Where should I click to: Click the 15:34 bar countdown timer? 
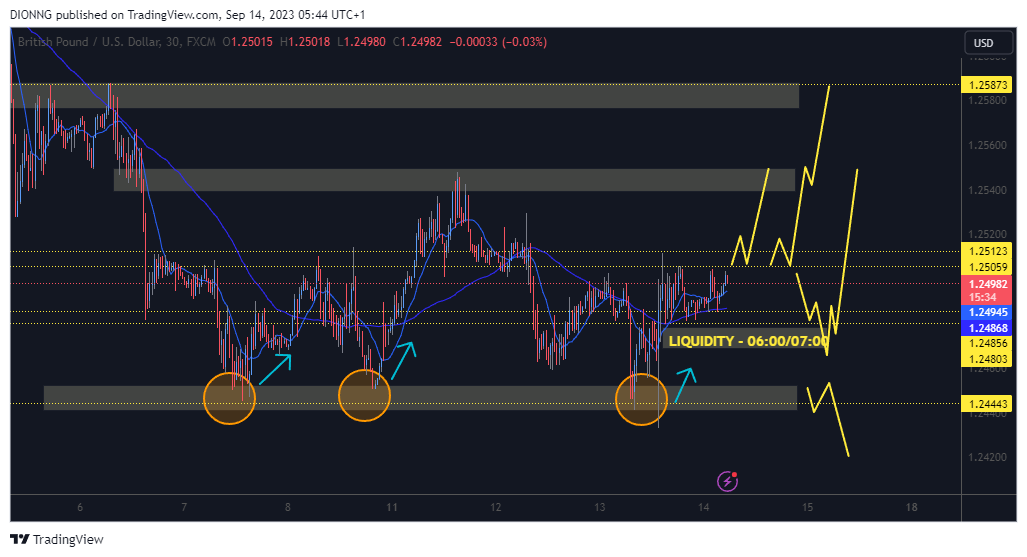(x=982, y=298)
